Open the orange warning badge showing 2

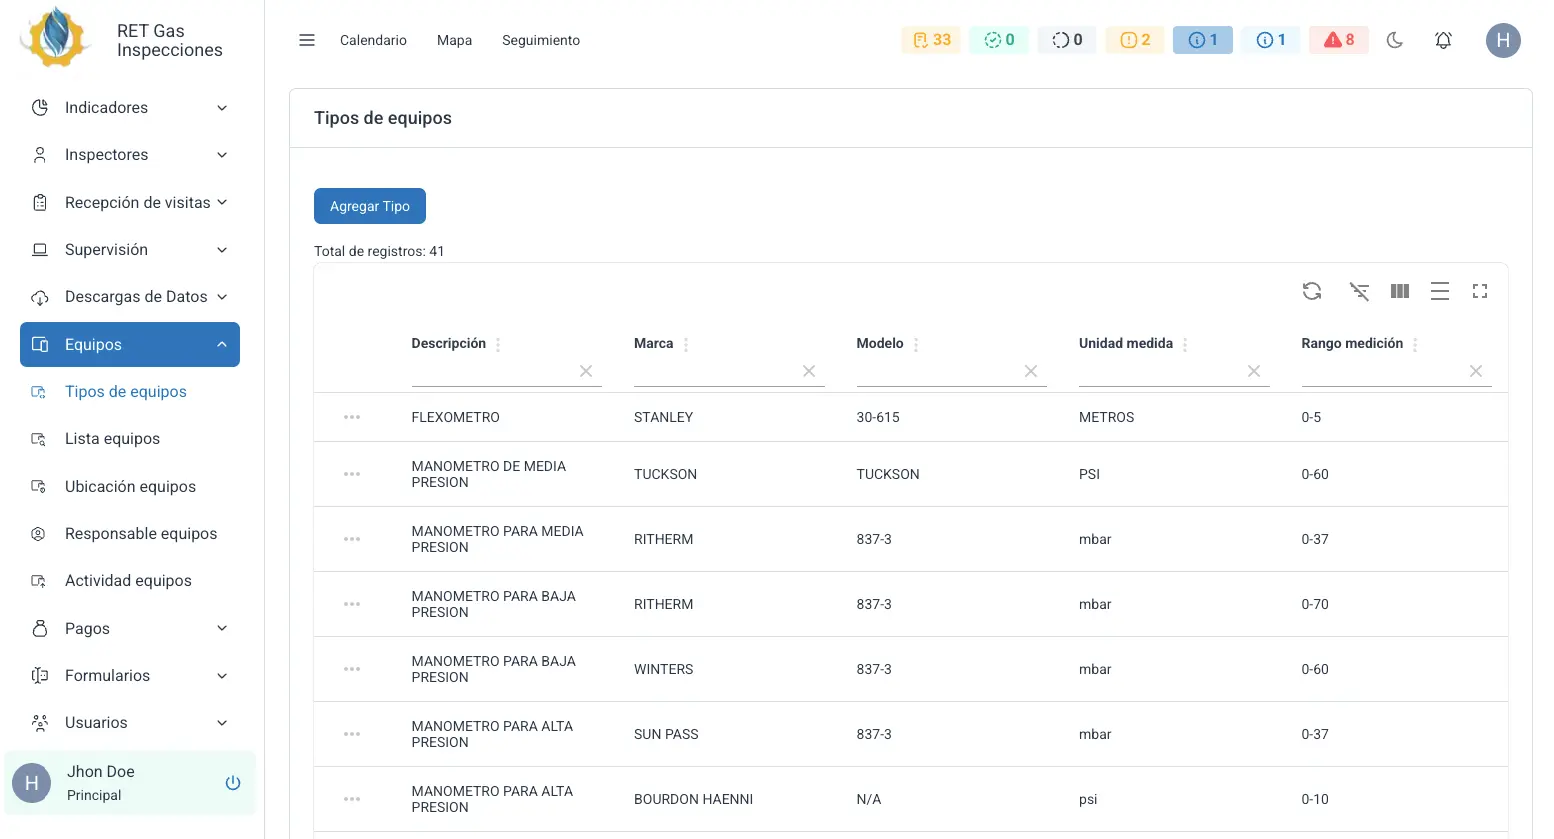point(1135,40)
